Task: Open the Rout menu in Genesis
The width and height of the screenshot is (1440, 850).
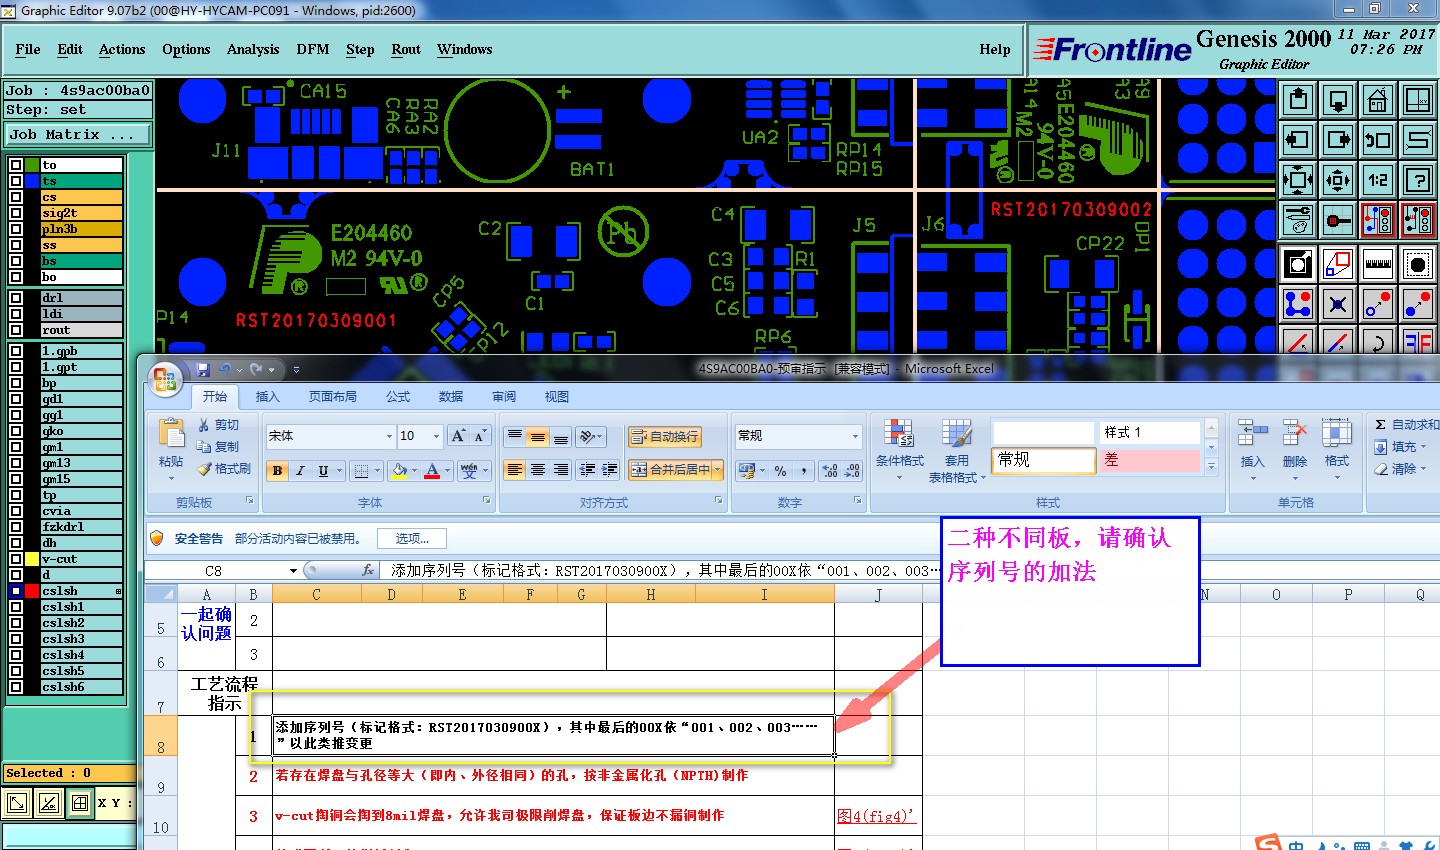Action: (406, 49)
